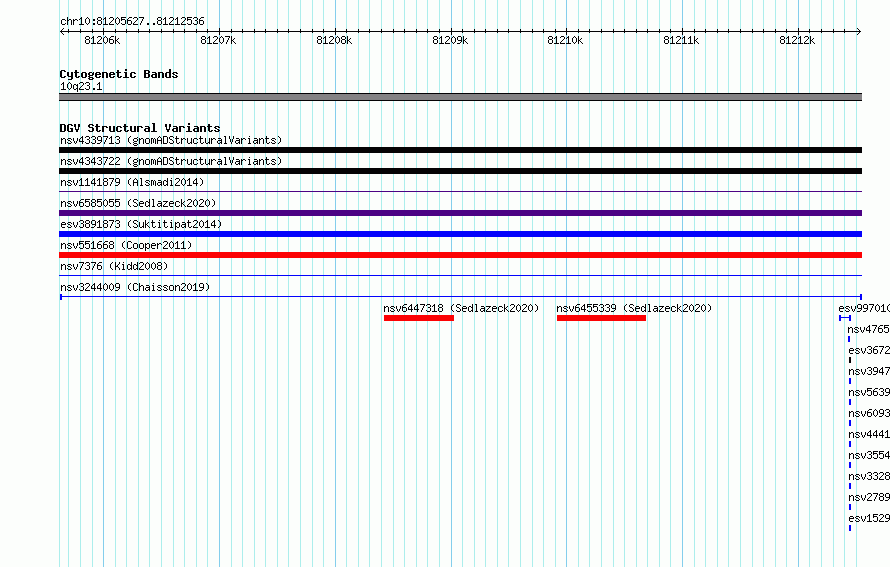The image size is (890, 567).
Task: Click the chr10:81205627..81212536 region label
Action: pos(132,21)
